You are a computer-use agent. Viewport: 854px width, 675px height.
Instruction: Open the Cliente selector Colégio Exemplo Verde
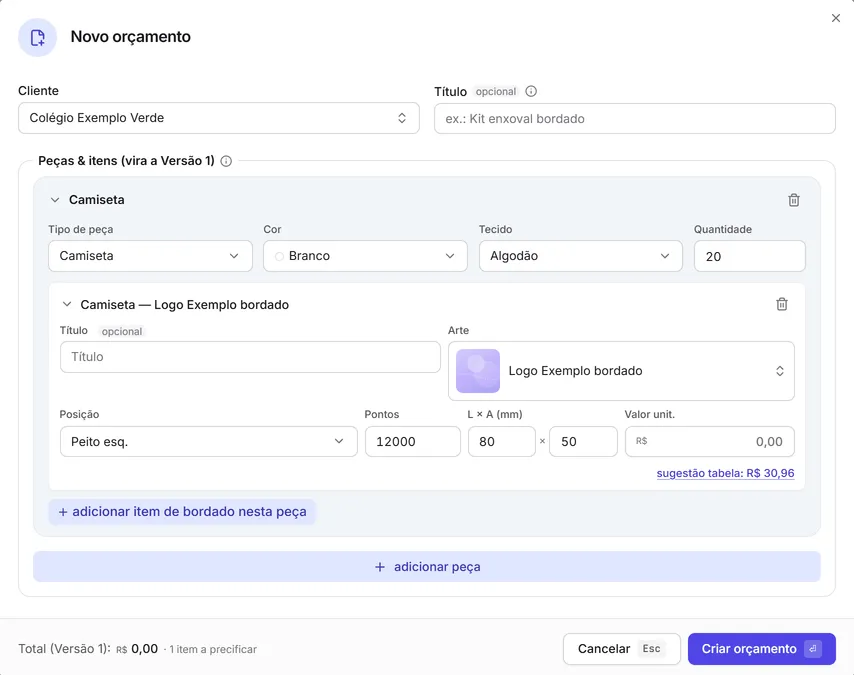[x=219, y=118]
